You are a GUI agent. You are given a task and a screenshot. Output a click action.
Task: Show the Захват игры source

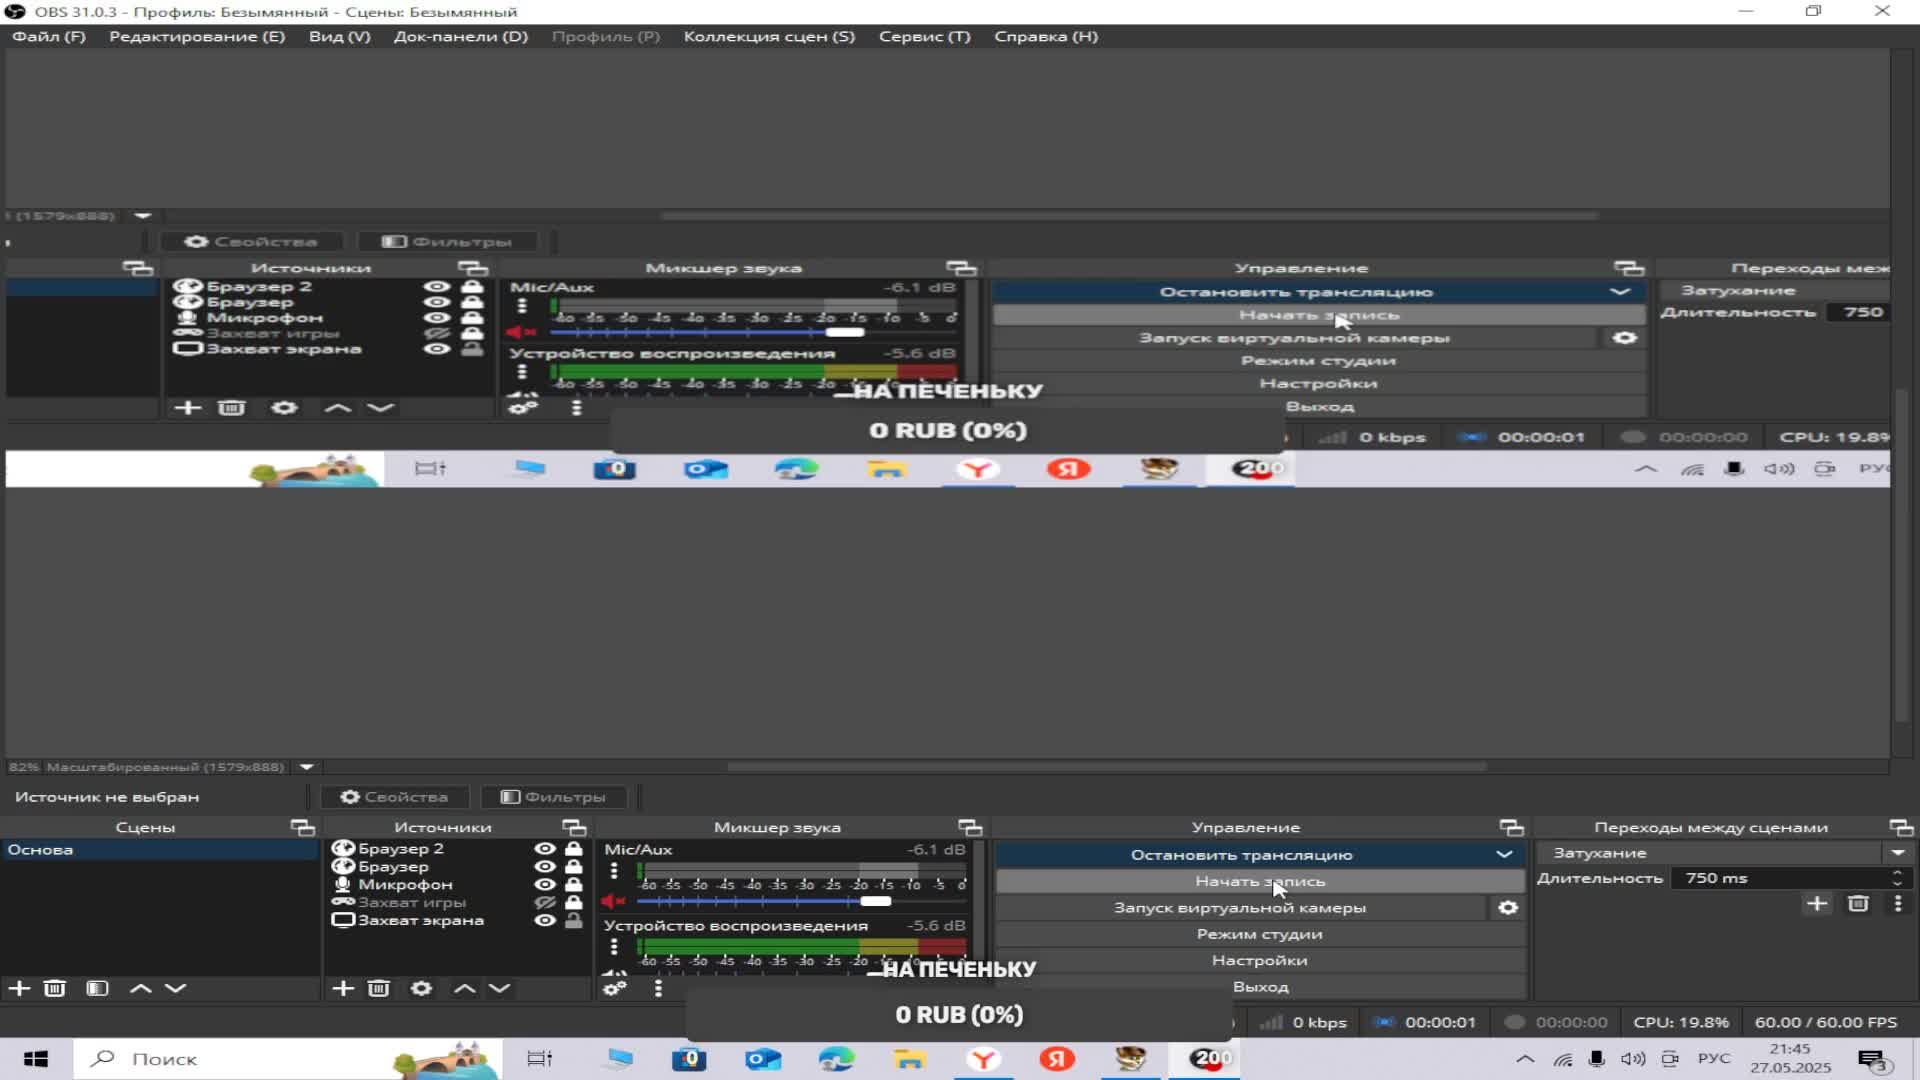[x=545, y=902]
